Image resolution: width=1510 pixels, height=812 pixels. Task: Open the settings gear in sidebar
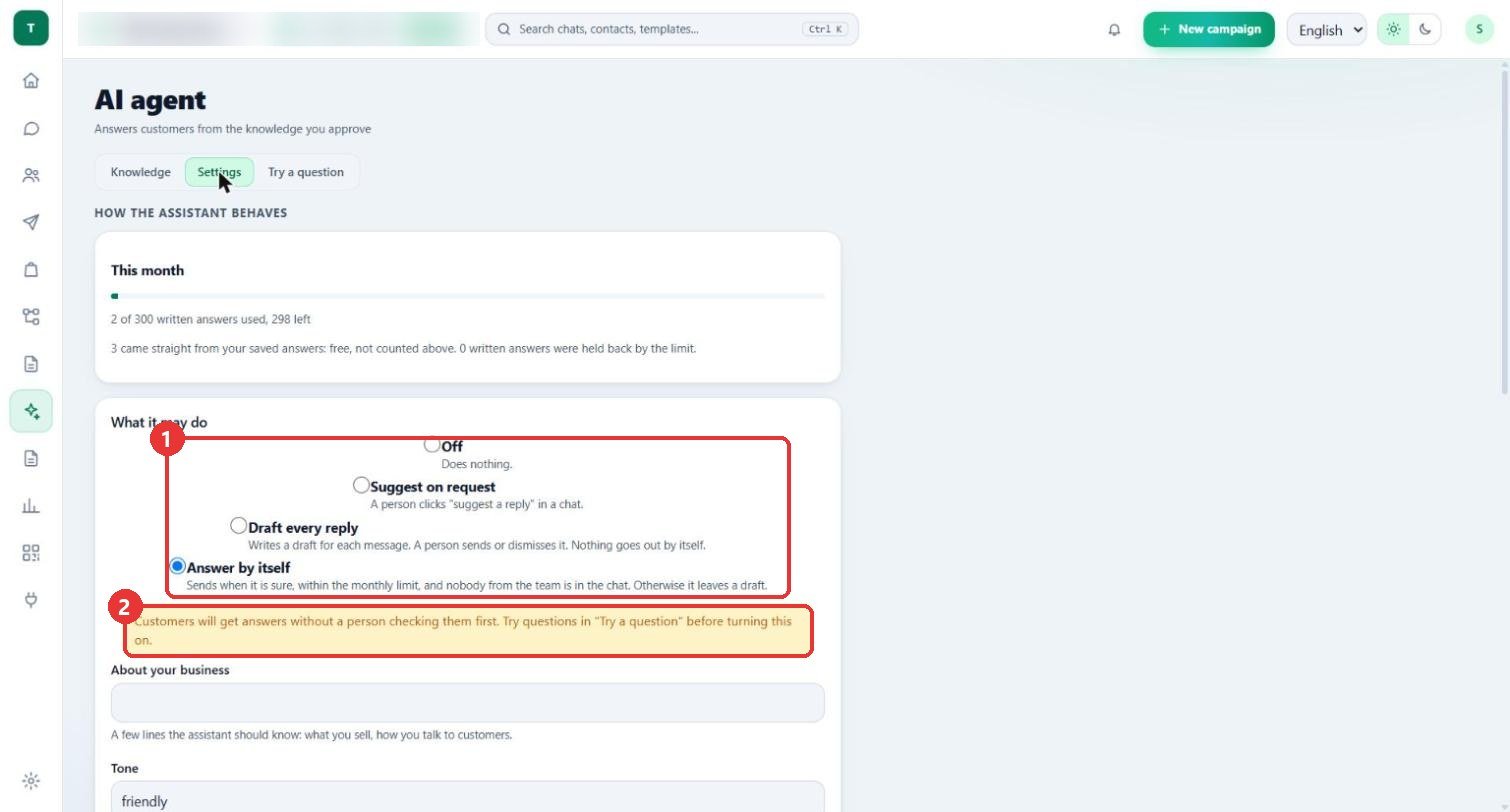click(31, 781)
